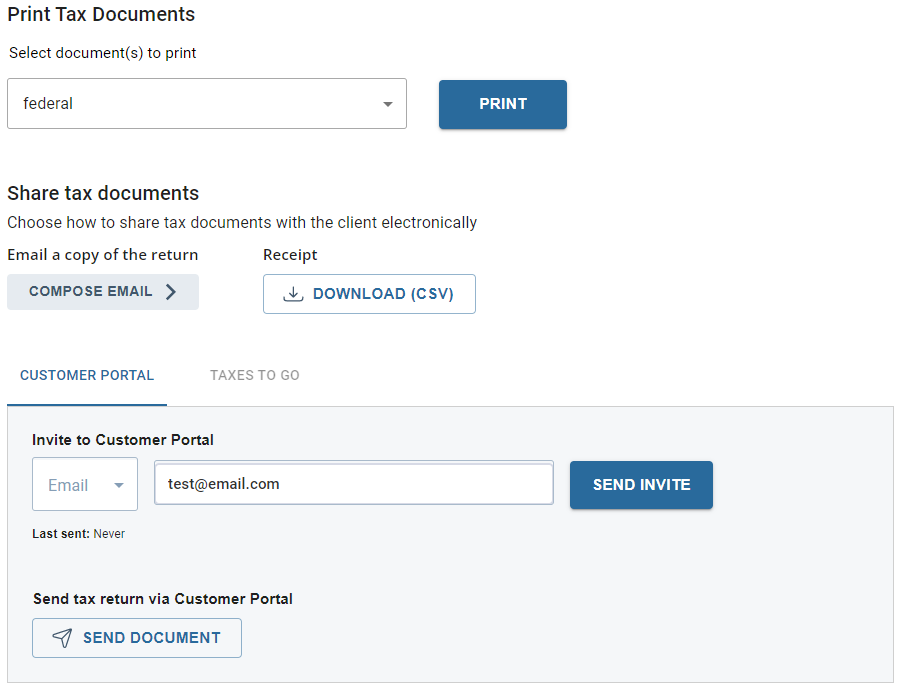The height and width of the screenshot is (689, 899).
Task: Expand the Email invite method dropdown
Action: coord(85,484)
